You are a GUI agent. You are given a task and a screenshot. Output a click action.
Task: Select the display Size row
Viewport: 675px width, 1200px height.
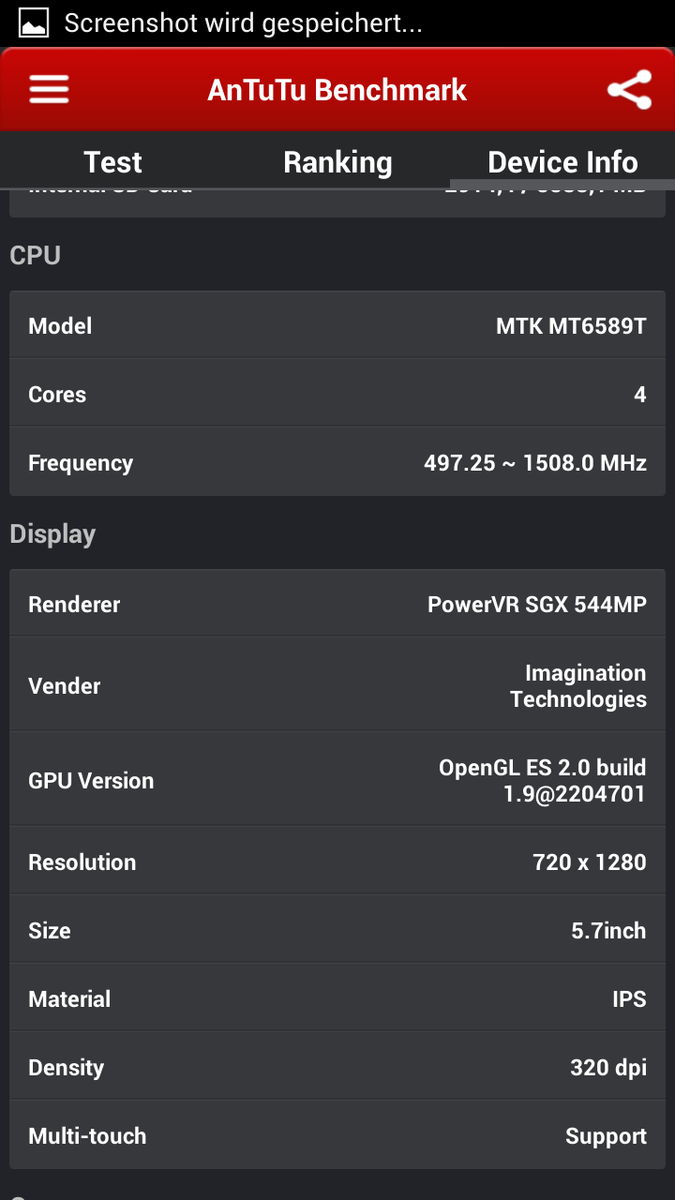pos(337,930)
